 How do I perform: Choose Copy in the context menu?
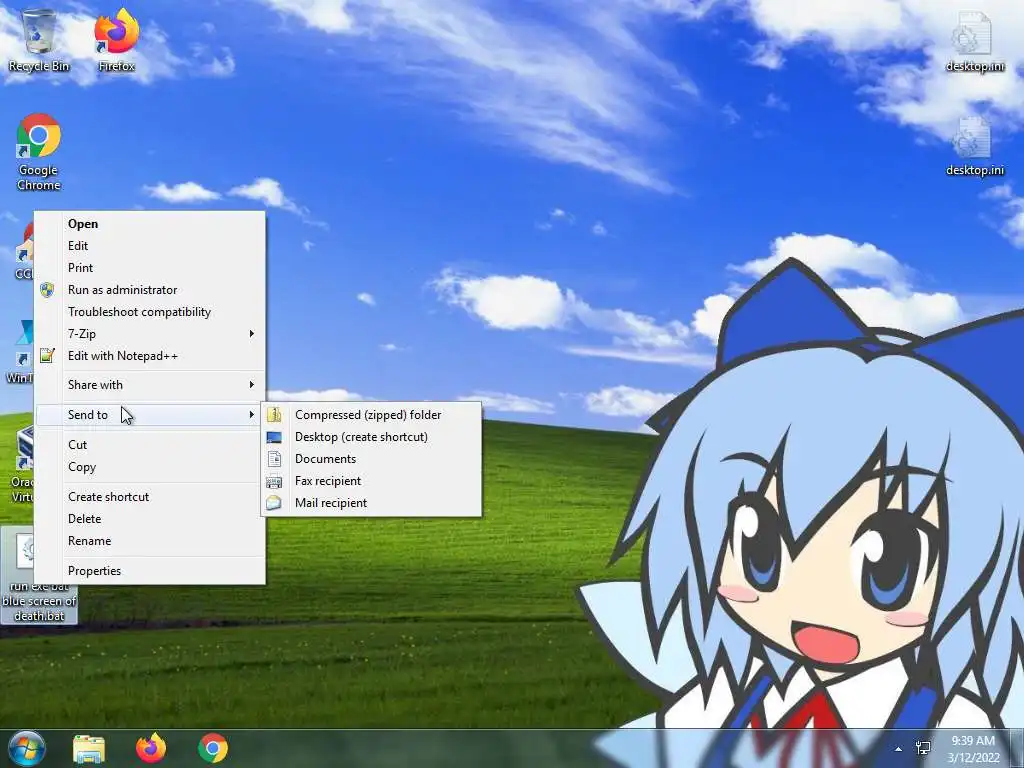point(150,467)
